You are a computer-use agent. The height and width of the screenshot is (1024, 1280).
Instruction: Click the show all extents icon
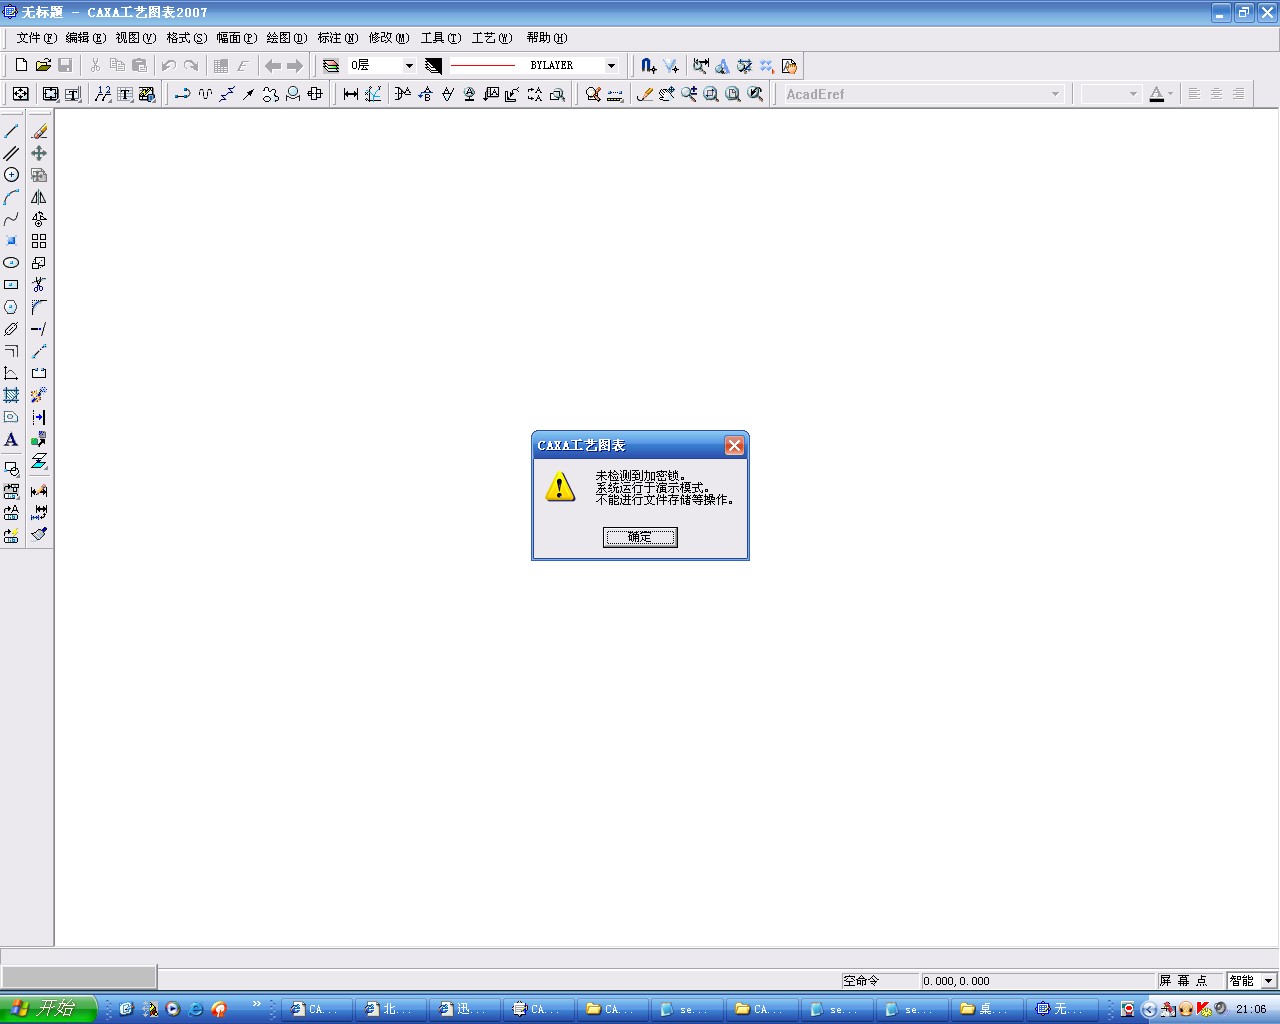[x=733, y=94]
